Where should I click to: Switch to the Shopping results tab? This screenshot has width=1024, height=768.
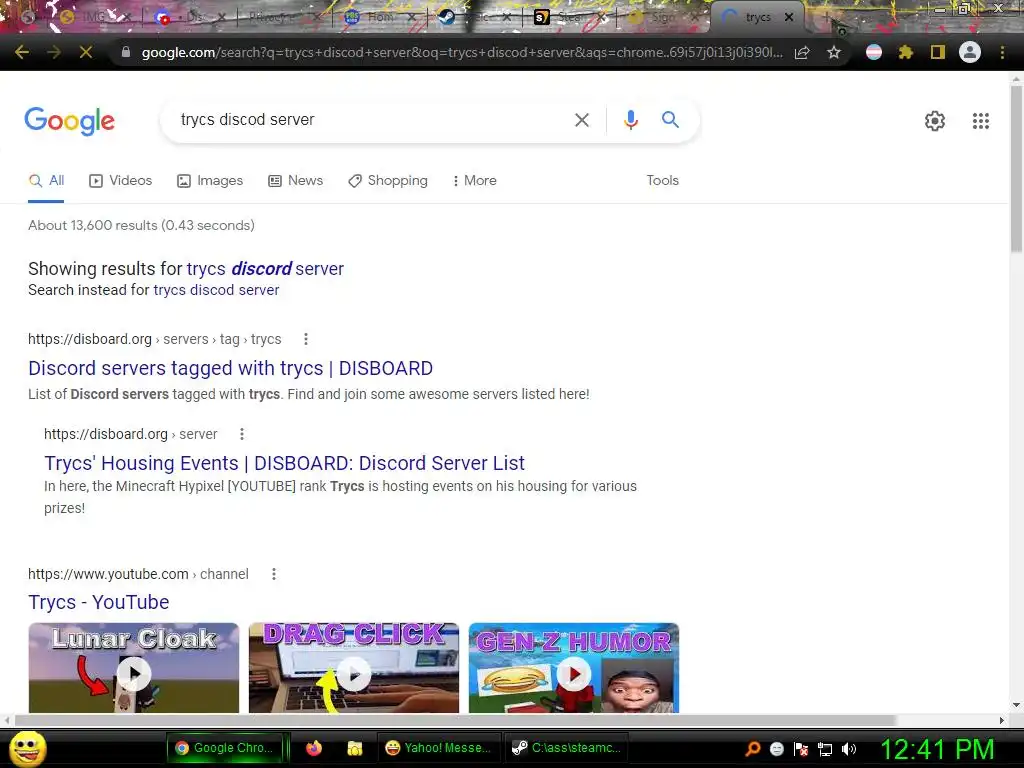coord(388,180)
